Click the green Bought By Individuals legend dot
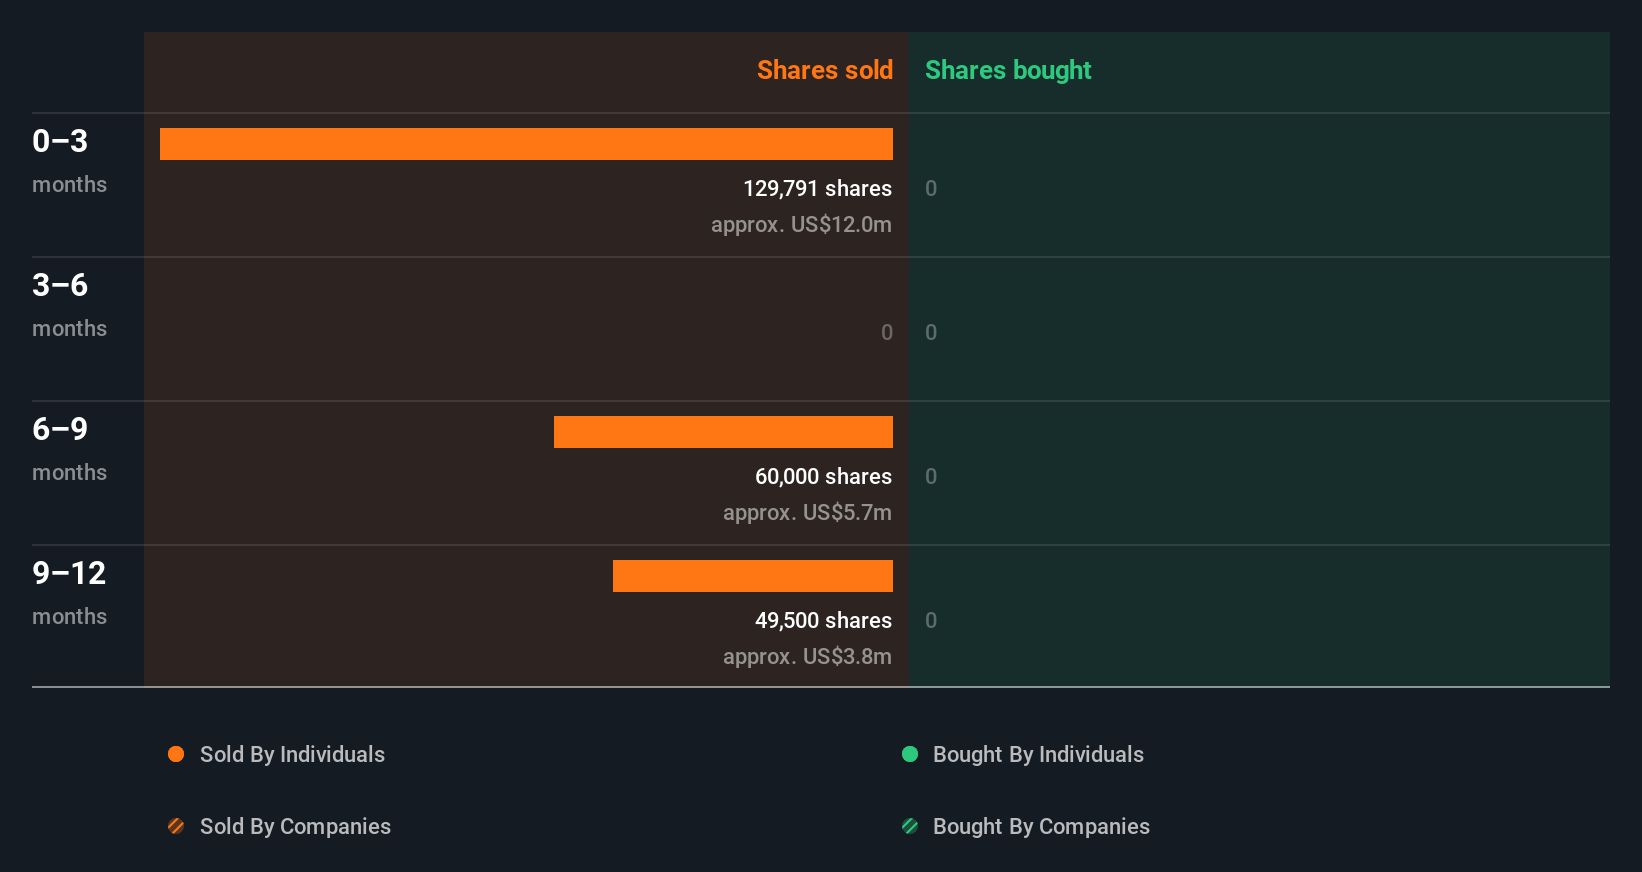This screenshot has width=1642, height=872. click(x=910, y=754)
